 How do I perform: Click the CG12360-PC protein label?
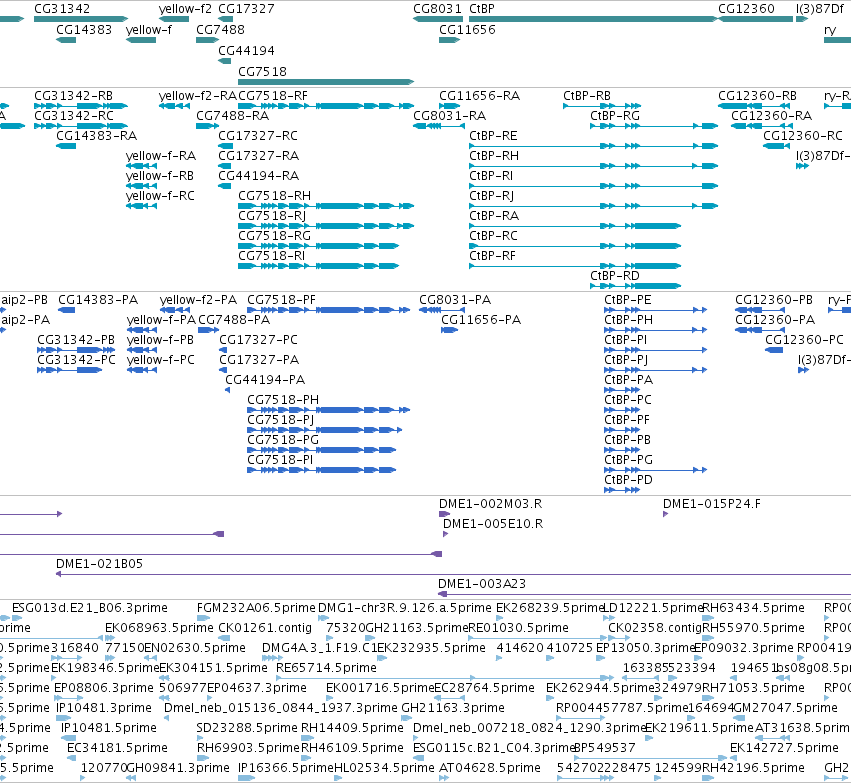[x=804, y=340]
